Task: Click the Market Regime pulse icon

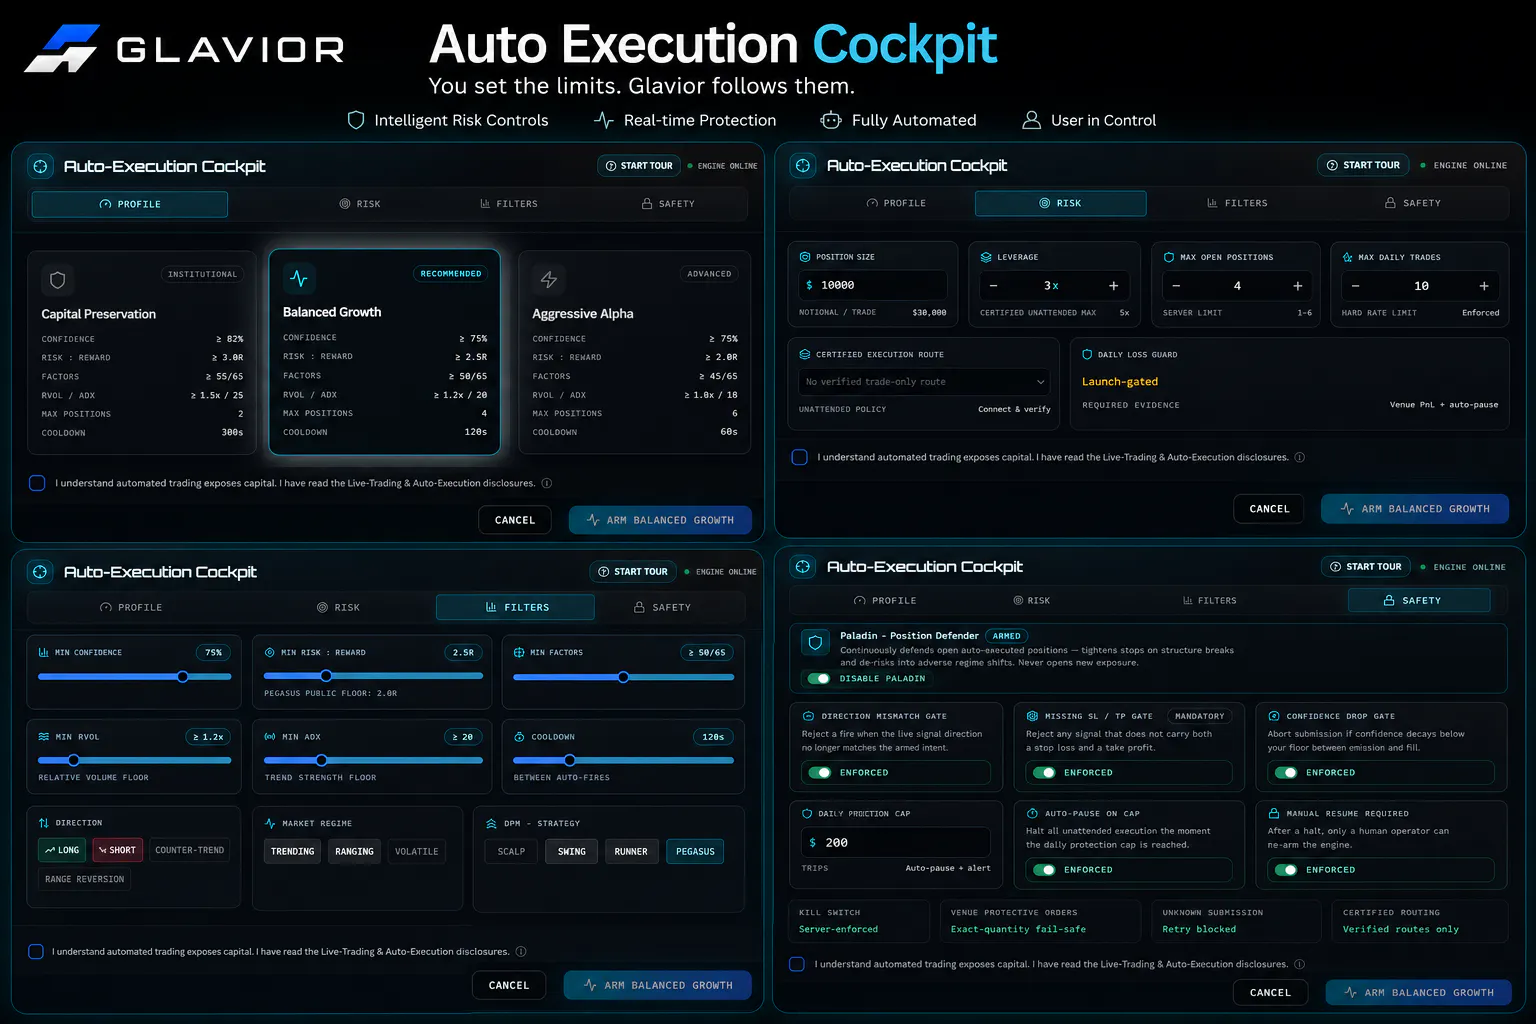Action: coord(270,823)
